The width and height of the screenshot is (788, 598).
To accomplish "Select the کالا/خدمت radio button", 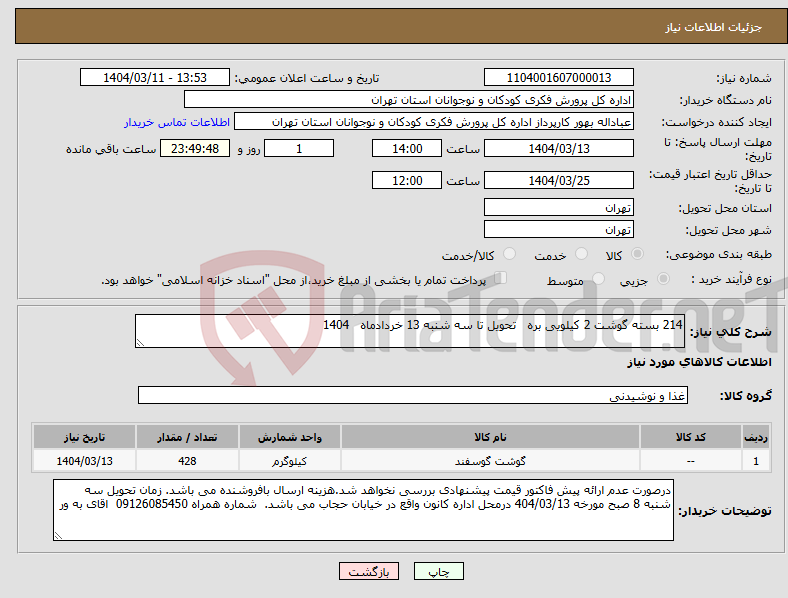I will 509,254.
